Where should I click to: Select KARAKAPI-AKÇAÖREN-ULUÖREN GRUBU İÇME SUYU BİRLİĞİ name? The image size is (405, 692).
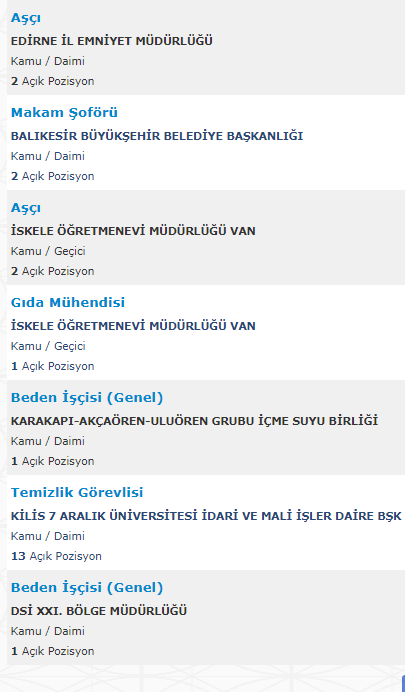click(194, 421)
